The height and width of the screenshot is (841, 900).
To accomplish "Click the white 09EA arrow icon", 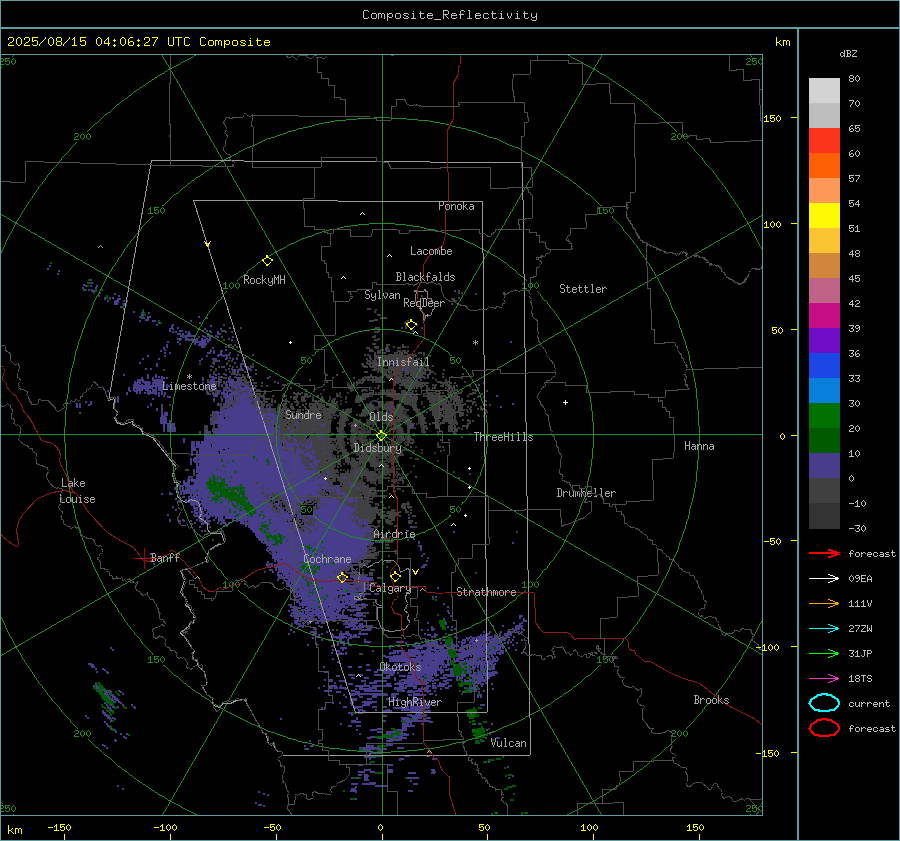I will (824, 579).
